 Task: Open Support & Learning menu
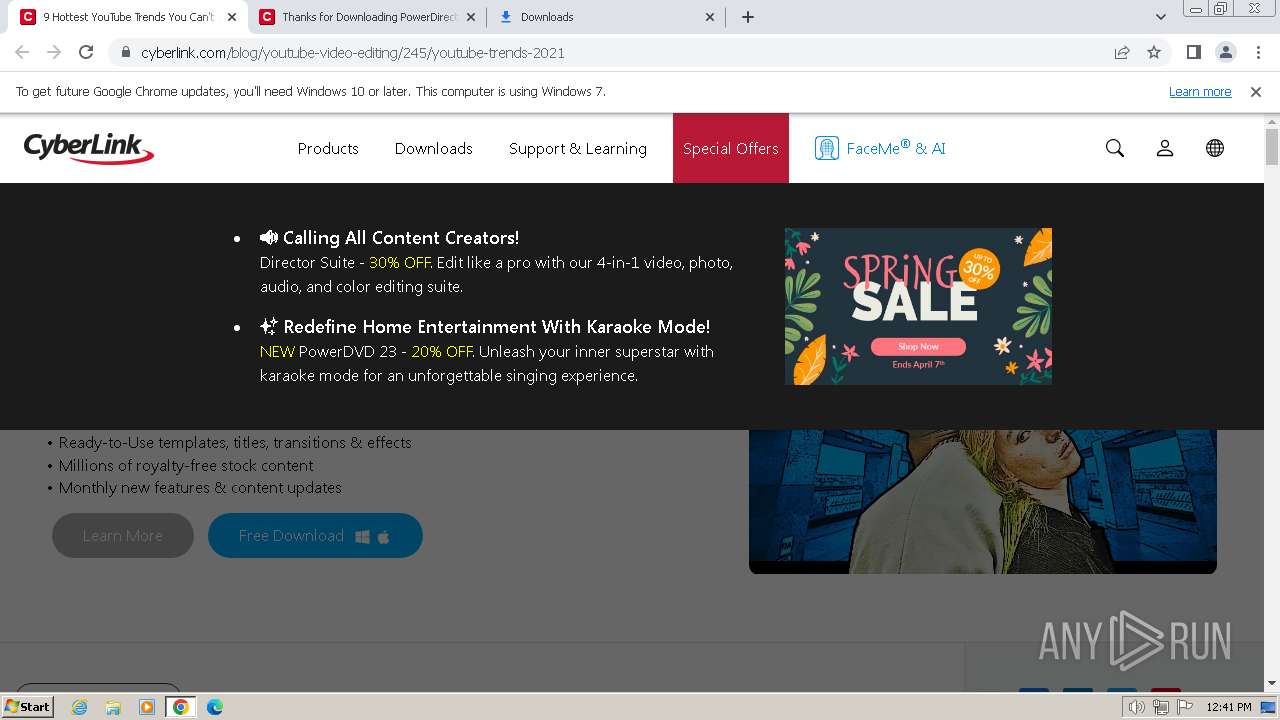coord(578,148)
